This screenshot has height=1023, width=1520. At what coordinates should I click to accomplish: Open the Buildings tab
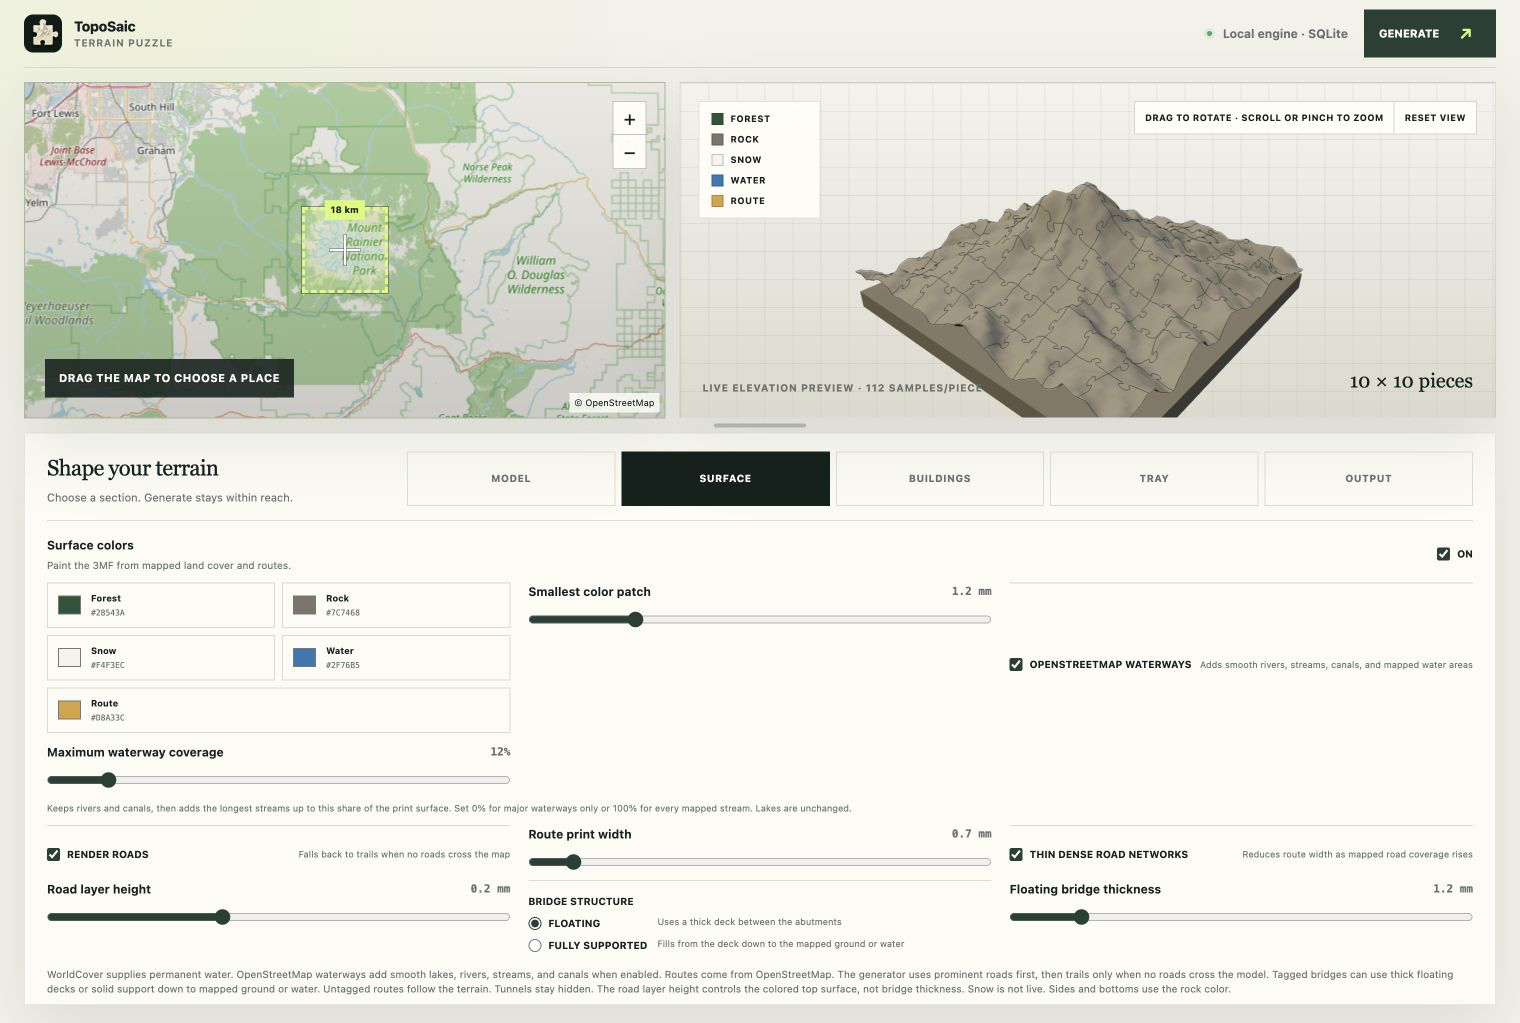coord(939,478)
